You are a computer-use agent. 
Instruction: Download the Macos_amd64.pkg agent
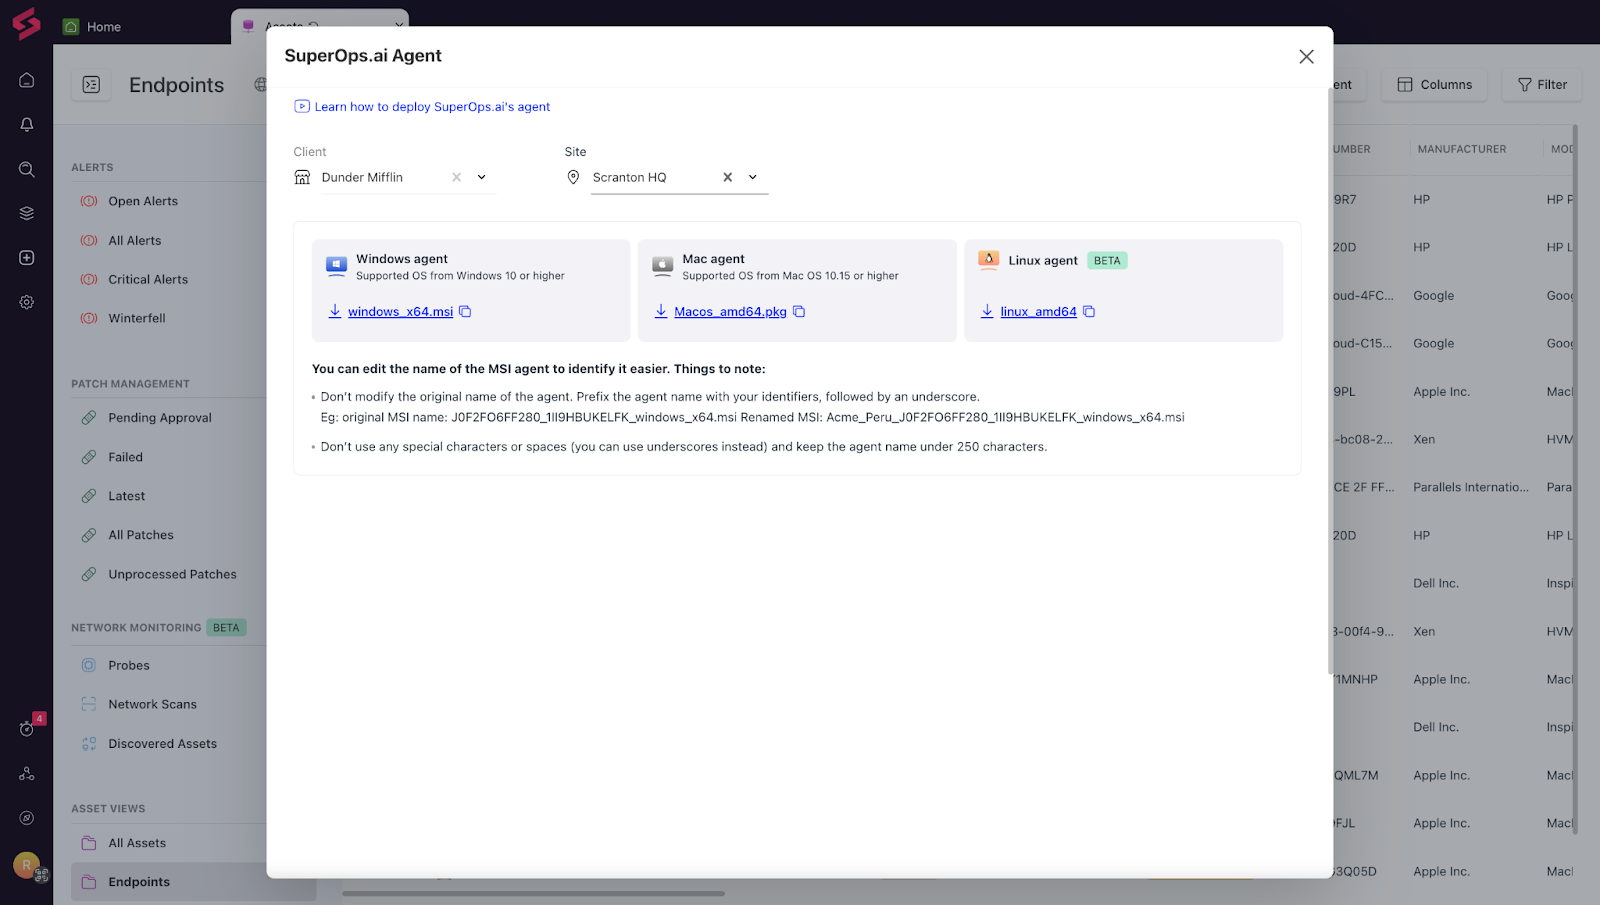pyautogui.click(x=730, y=312)
